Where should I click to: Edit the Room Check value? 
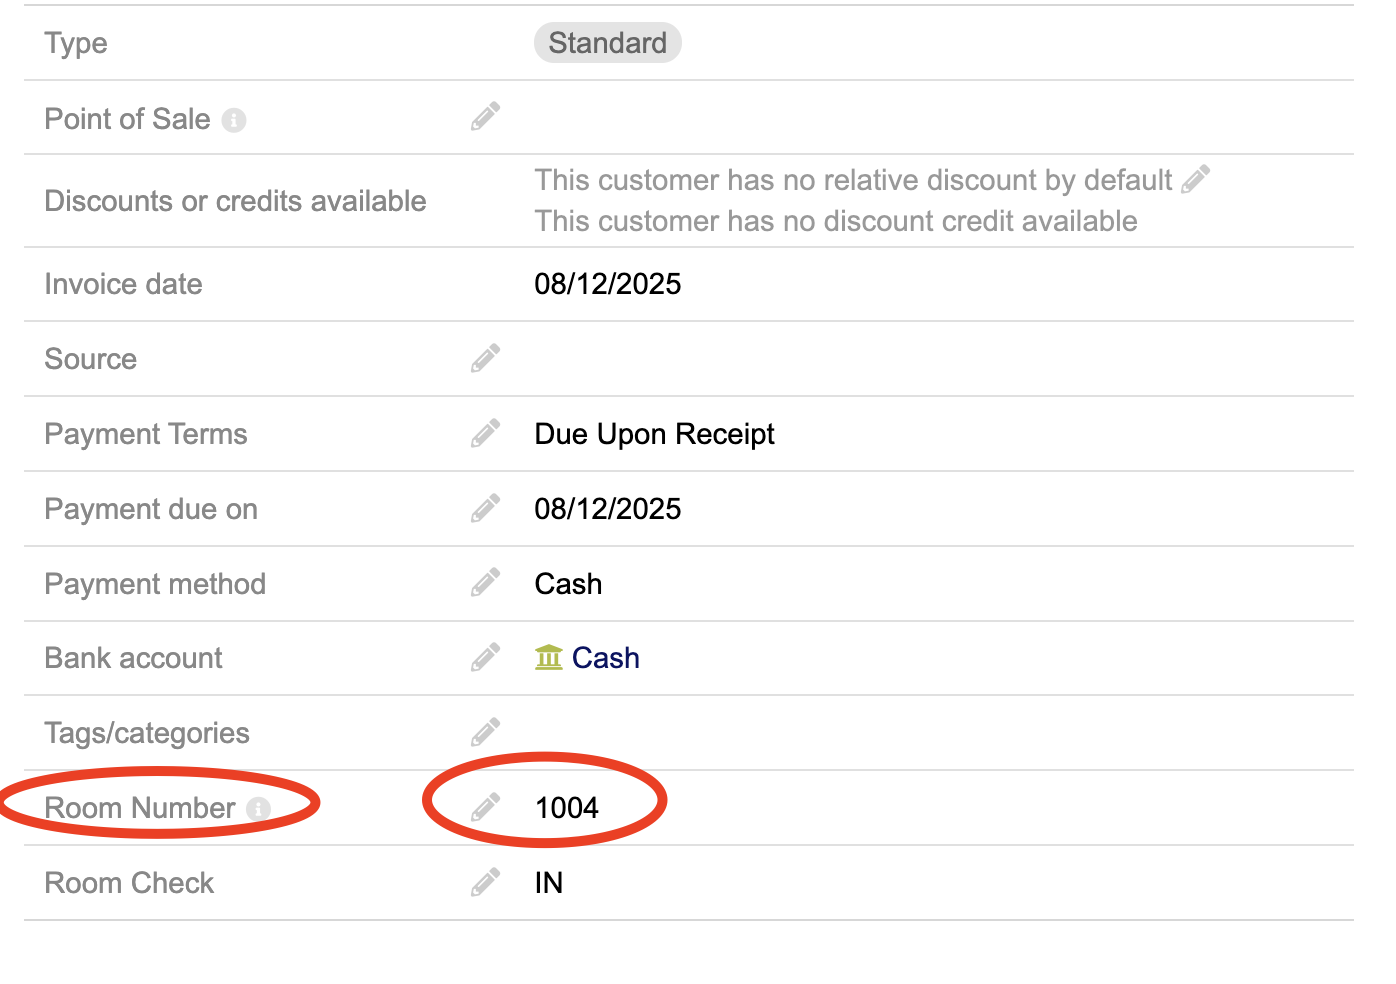[x=486, y=882]
